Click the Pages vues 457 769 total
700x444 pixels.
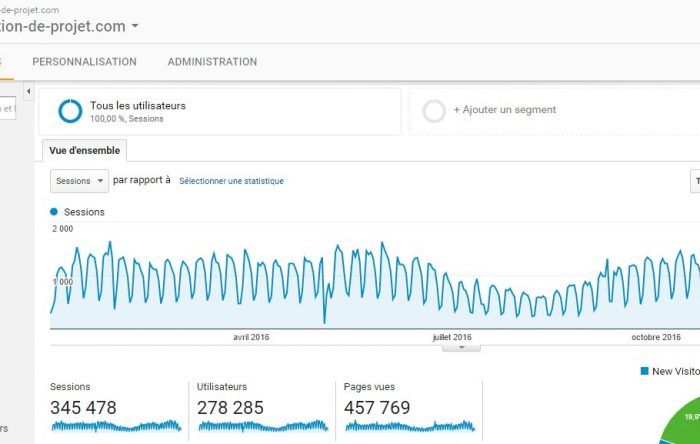[x=377, y=407]
